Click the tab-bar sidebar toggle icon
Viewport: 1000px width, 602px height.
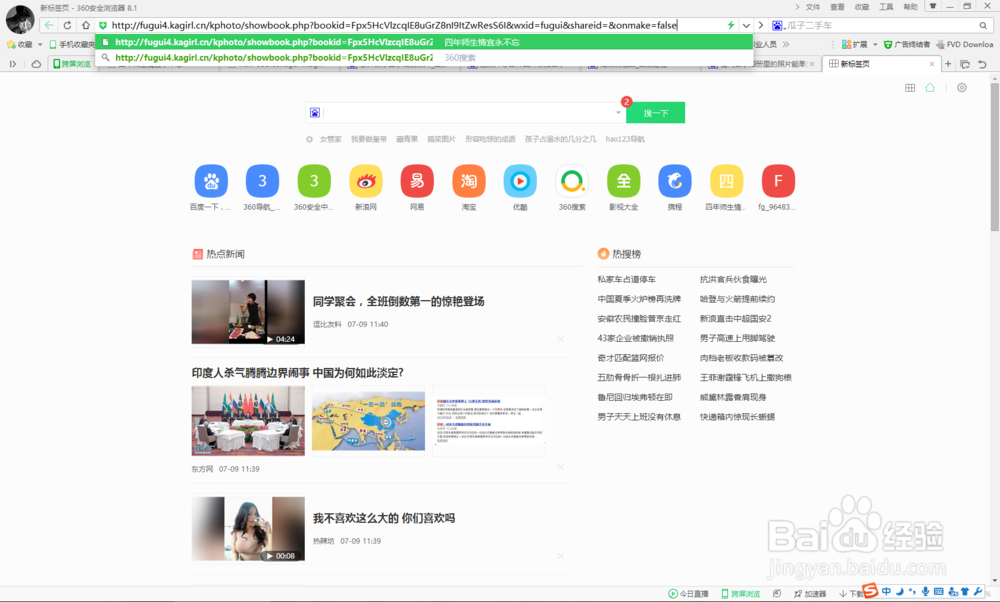[x=13, y=64]
